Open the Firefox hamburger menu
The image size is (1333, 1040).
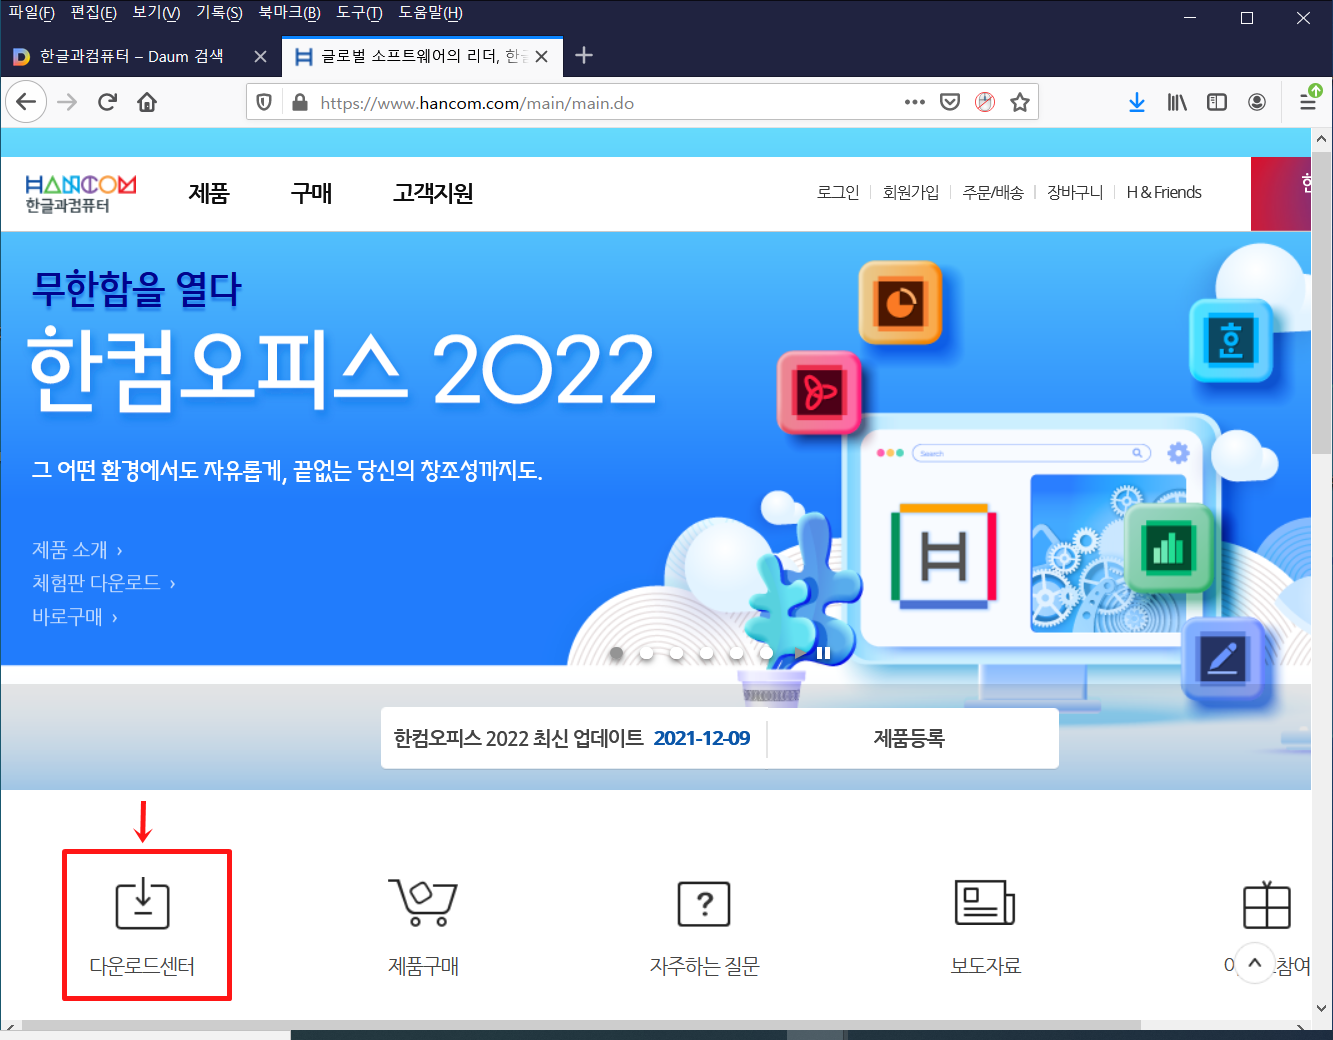pyautogui.click(x=1308, y=99)
